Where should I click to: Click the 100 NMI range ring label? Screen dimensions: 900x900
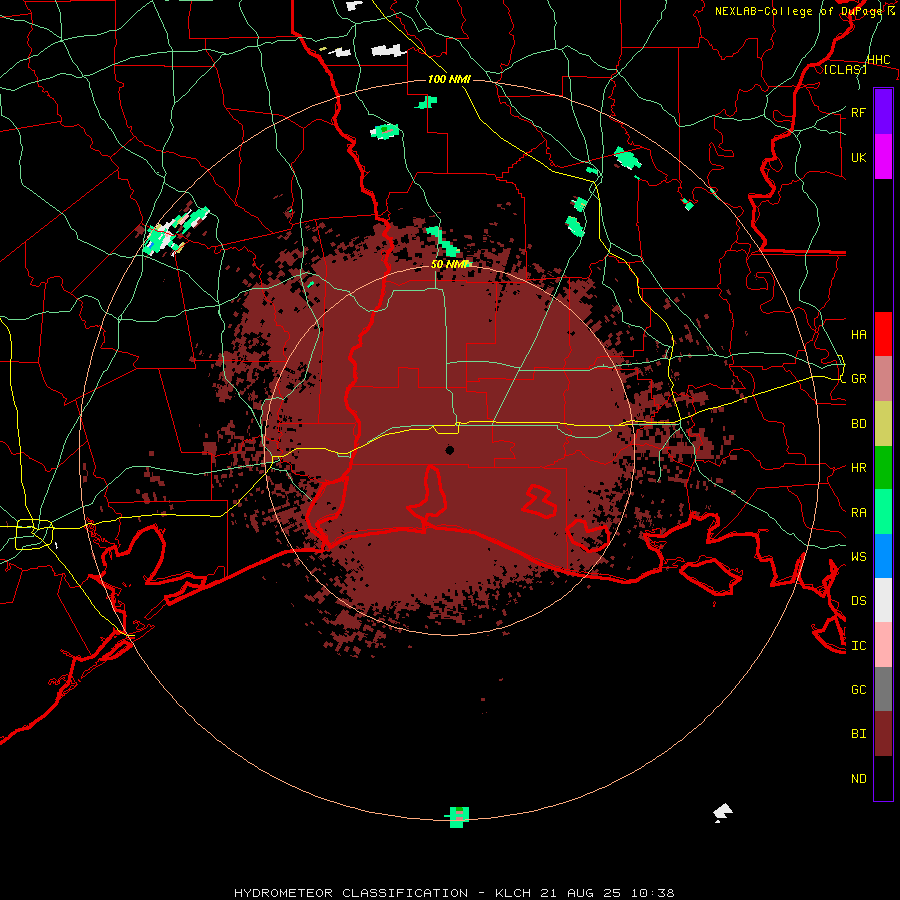pyautogui.click(x=449, y=79)
